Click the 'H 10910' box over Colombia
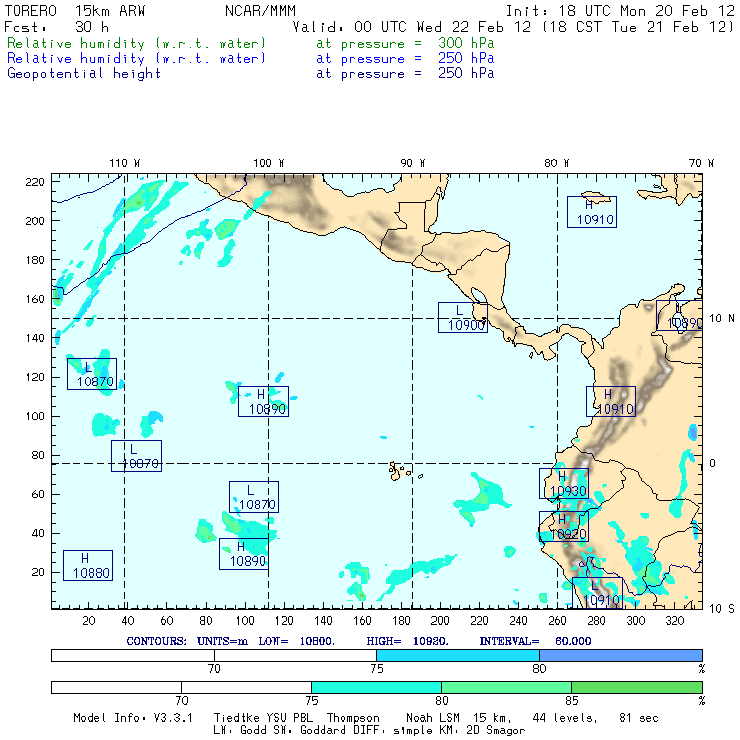Viewport: 740px width, 740px height. 611,402
